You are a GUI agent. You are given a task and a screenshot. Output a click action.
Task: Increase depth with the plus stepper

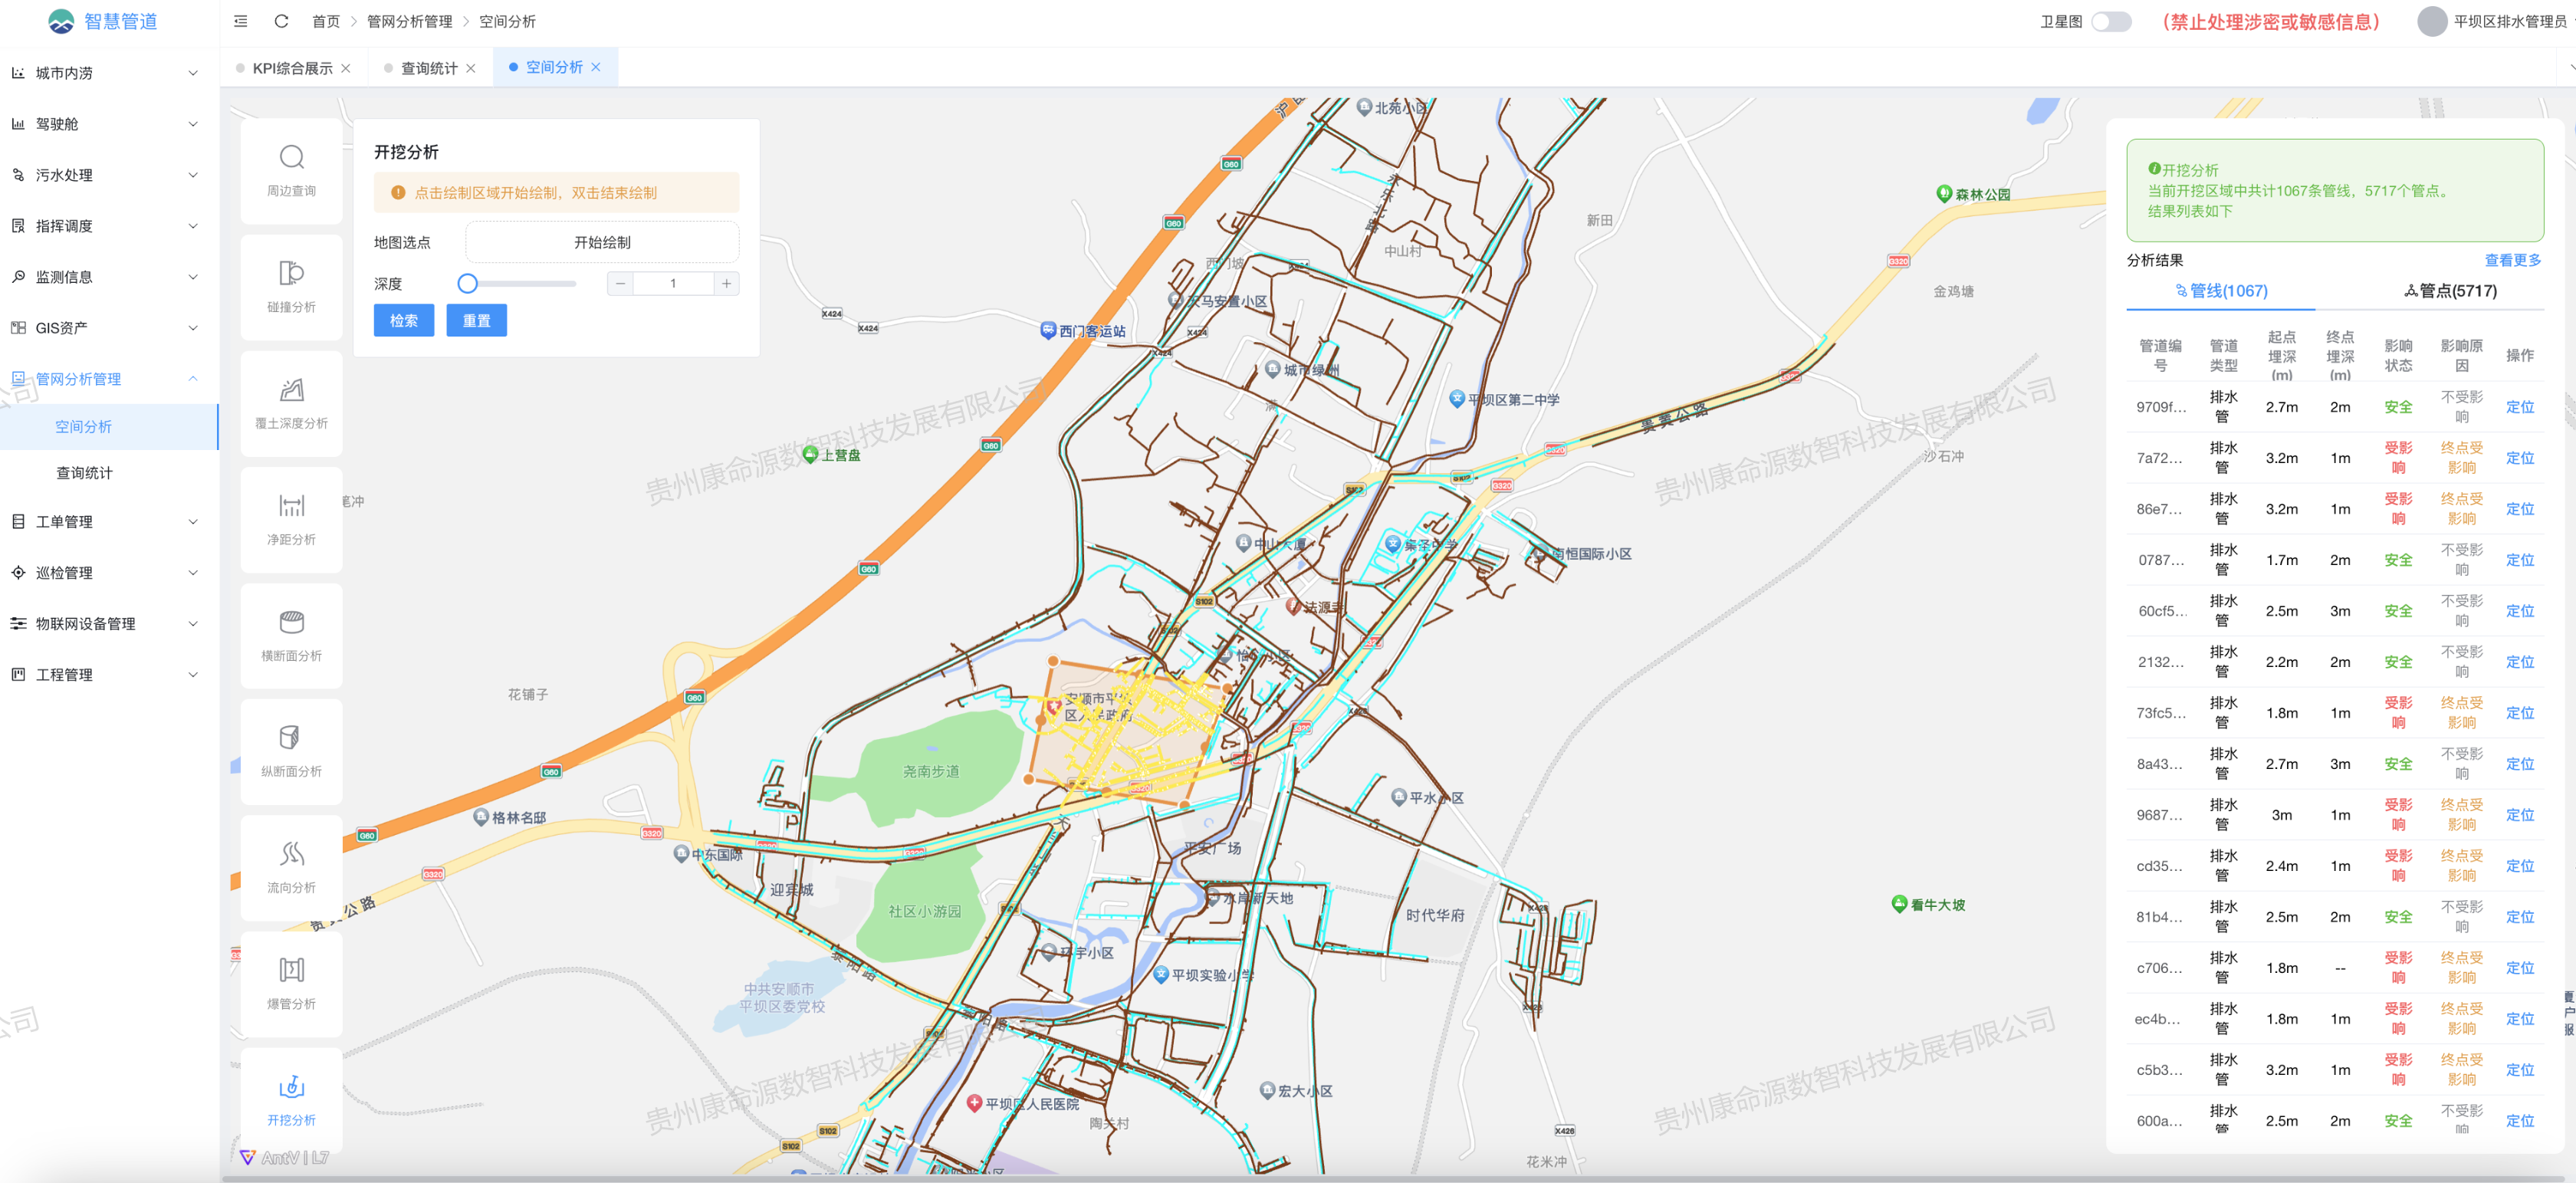pyautogui.click(x=727, y=284)
